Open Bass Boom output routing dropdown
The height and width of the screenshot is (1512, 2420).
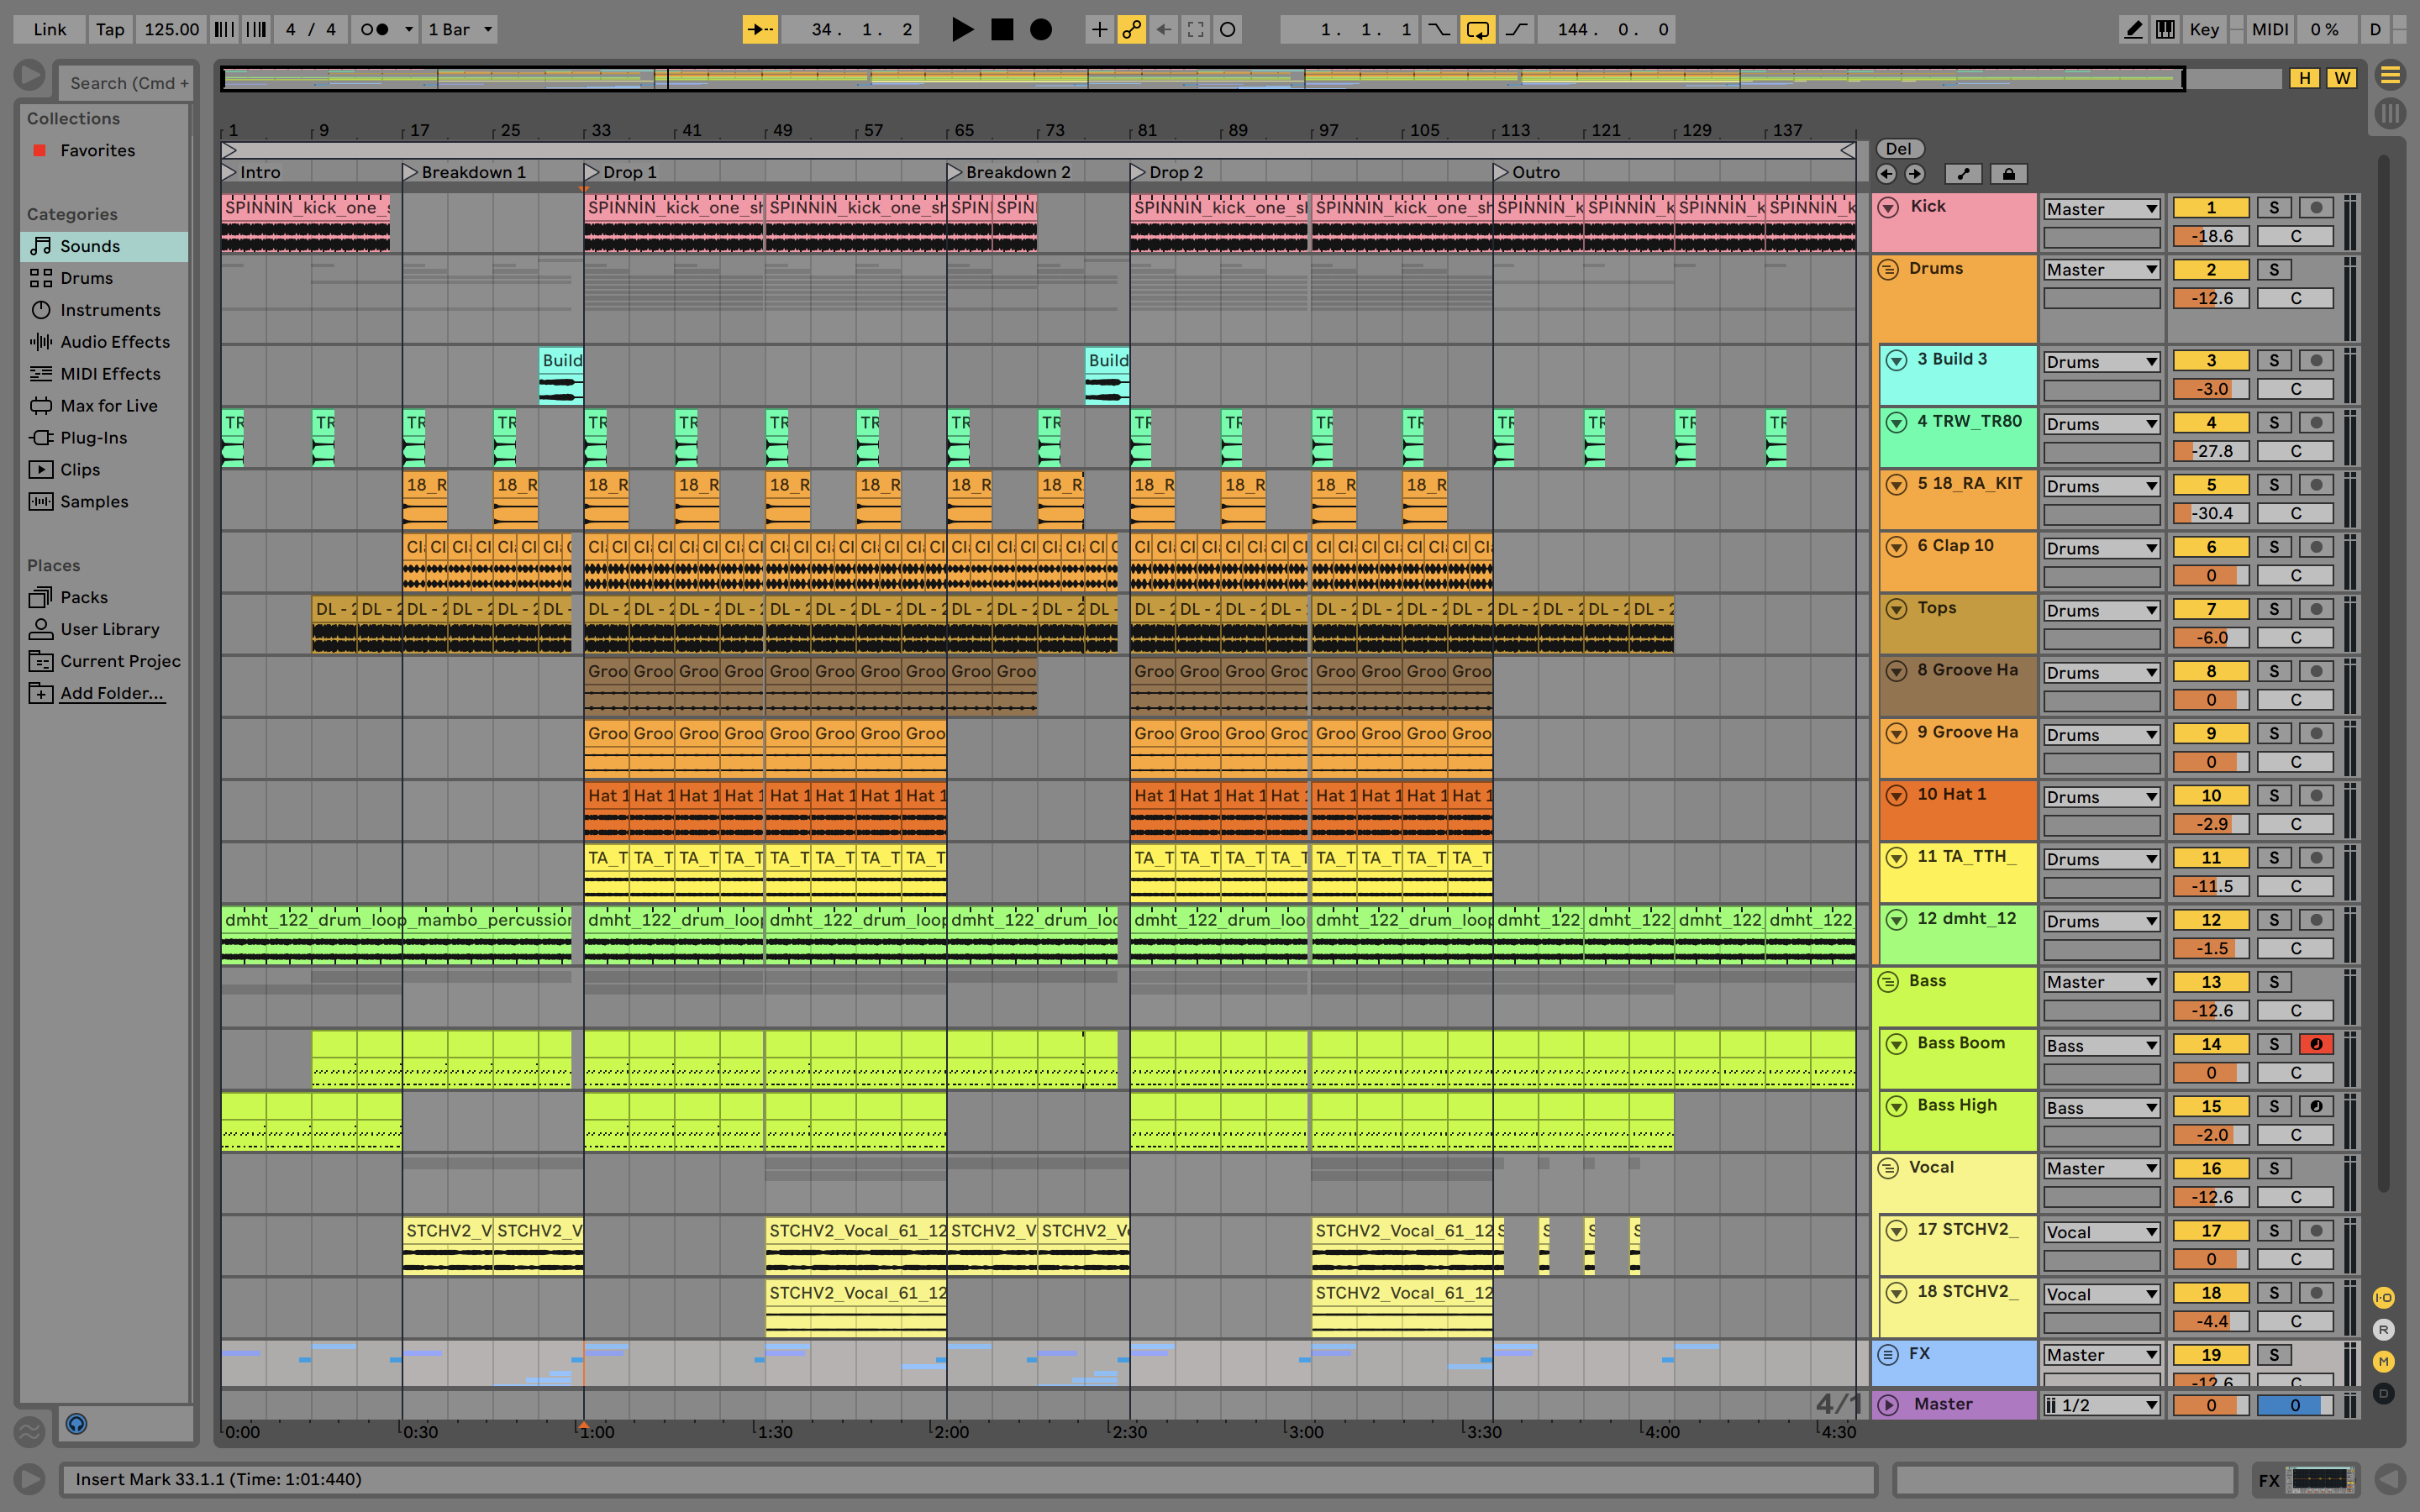point(2101,1046)
